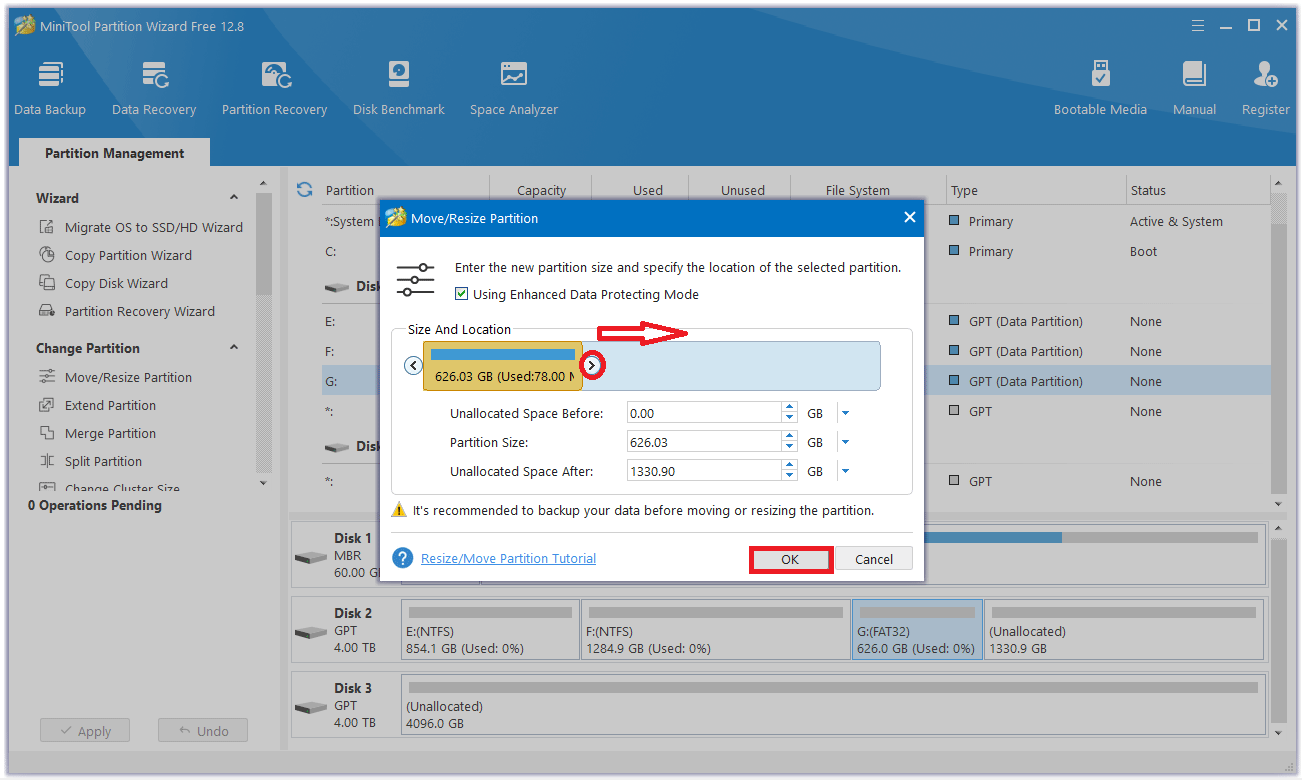Toggle Using Enhanced Data Protecting Mode
The width and height of the screenshot is (1302, 780).
pyautogui.click(x=461, y=294)
